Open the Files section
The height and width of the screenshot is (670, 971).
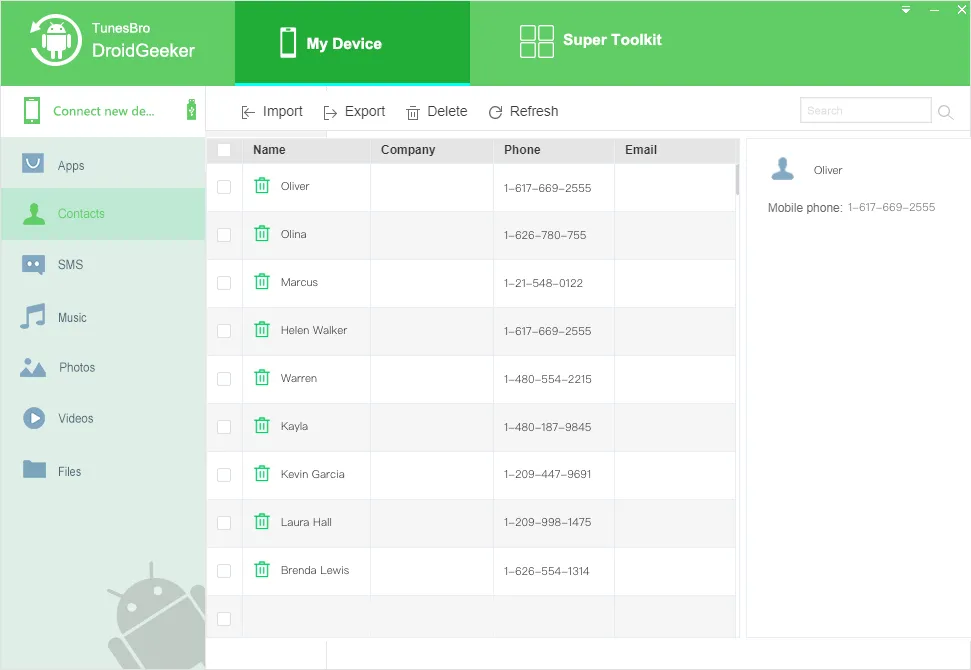click(x=67, y=470)
